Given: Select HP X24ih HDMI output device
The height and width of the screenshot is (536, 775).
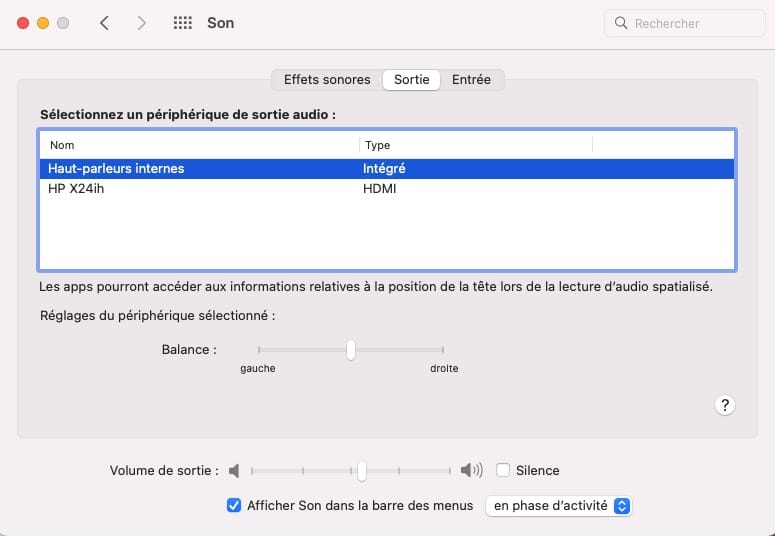Looking at the screenshot, I should click(200, 189).
